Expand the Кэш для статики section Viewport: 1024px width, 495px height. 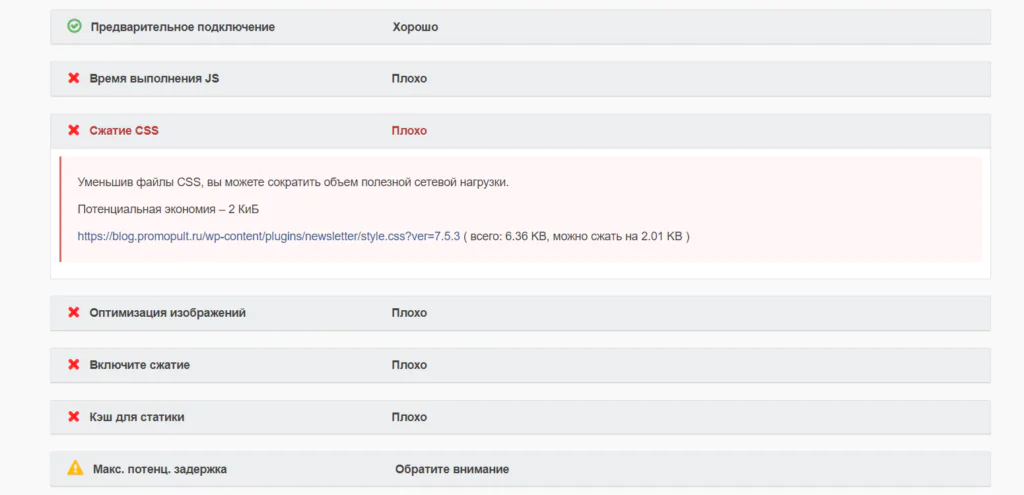coord(520,417)
